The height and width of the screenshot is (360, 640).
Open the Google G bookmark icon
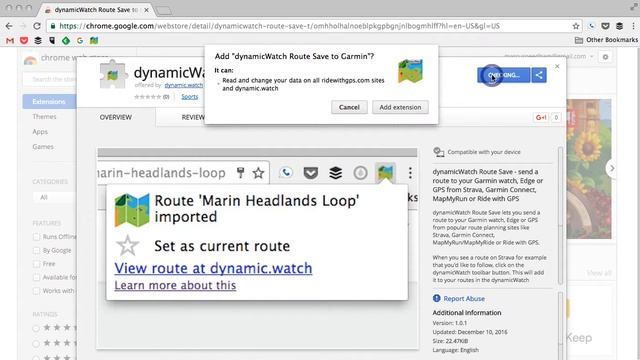point(80,40)
